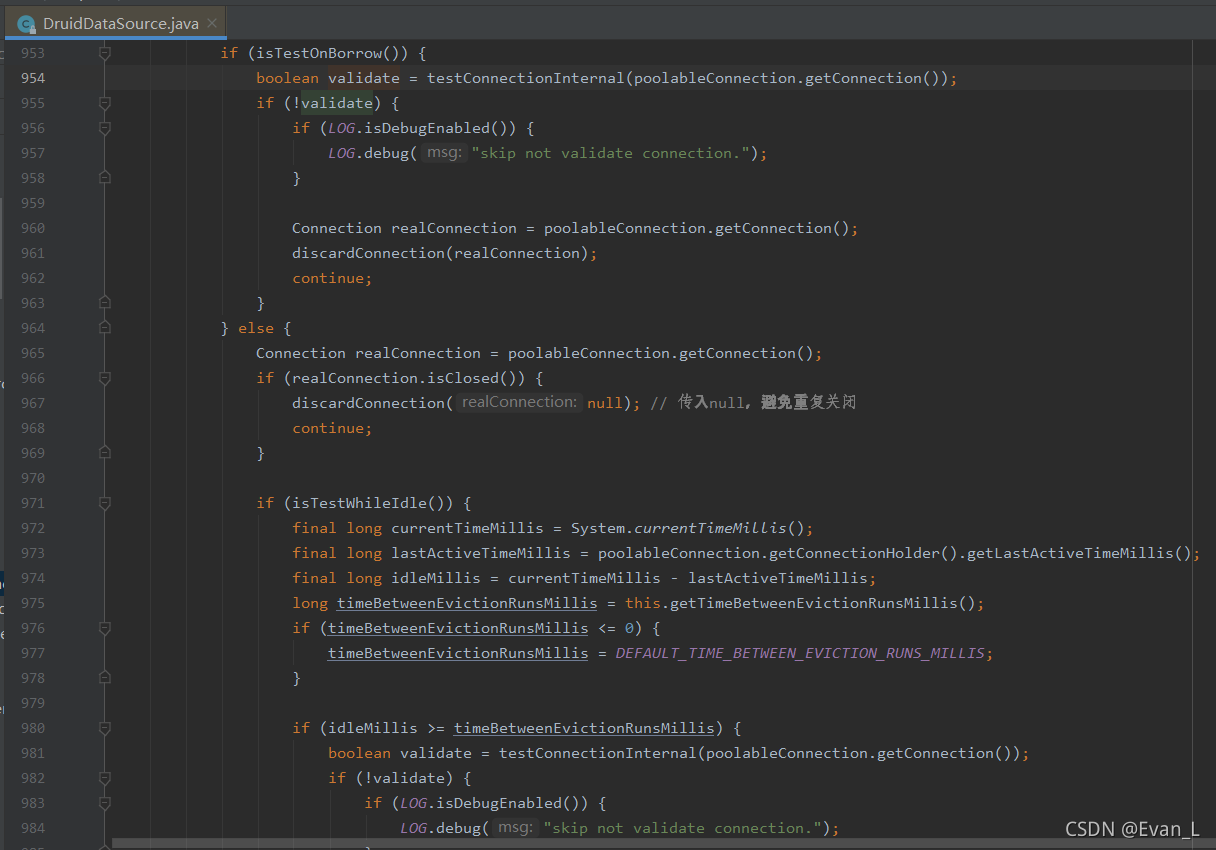Click line number 954 in the gutter
The width and height of the screenshot is (1216, 850).
coord(32,78)
